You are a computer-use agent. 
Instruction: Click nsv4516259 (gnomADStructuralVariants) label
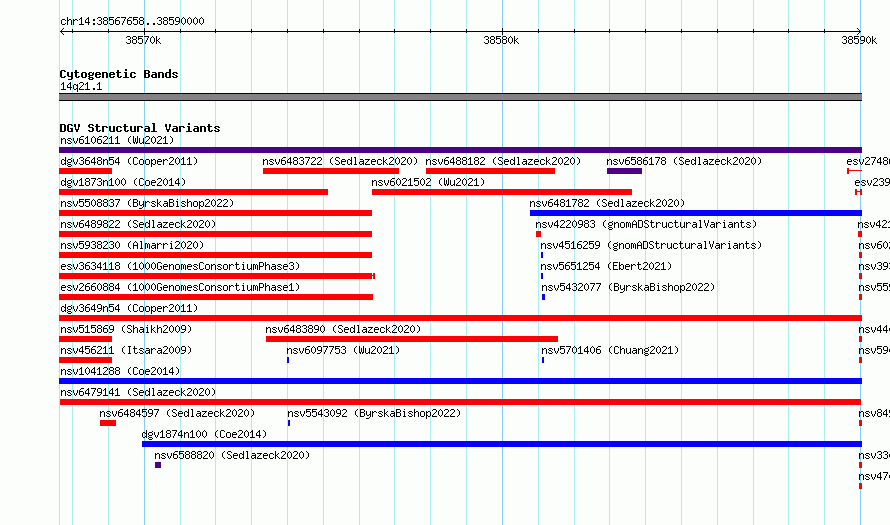coord(651,245)
